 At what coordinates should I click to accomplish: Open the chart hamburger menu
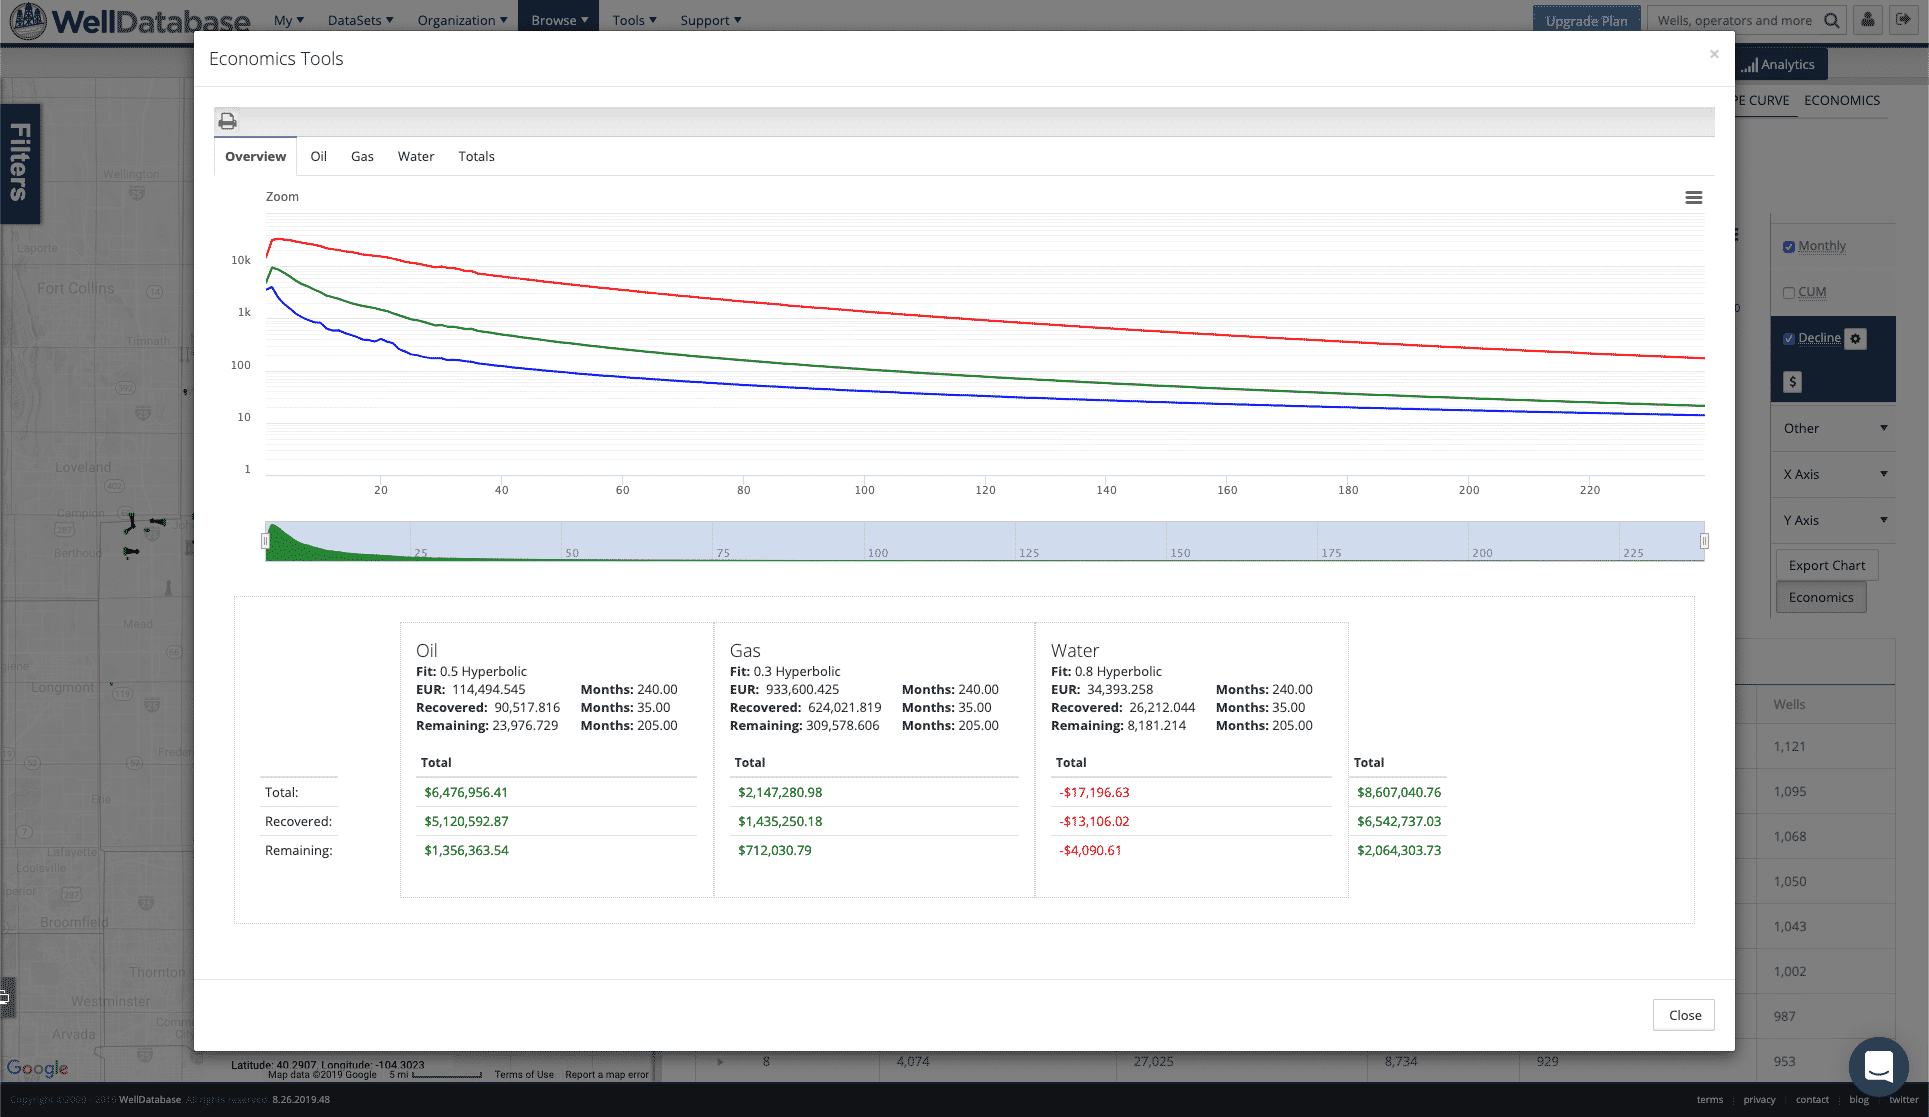coord(1693,198)
